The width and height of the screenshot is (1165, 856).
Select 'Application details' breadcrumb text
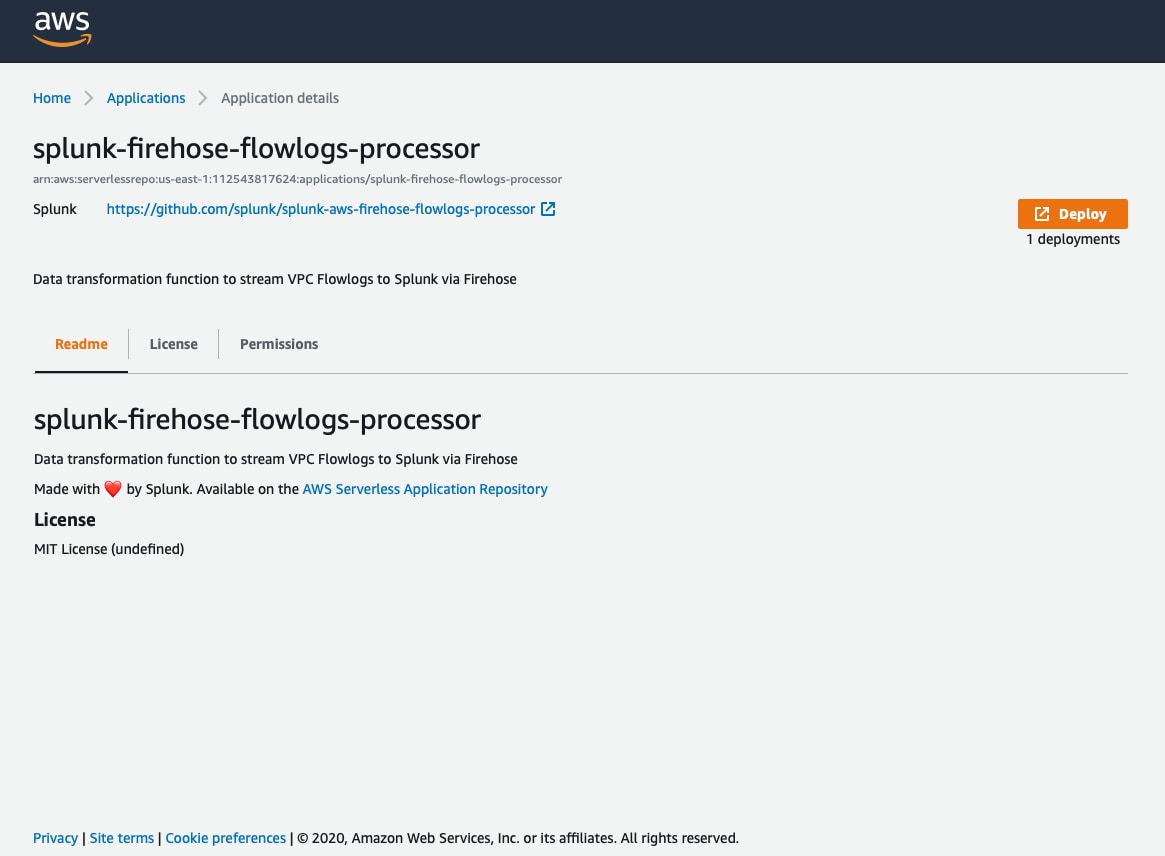280,98
